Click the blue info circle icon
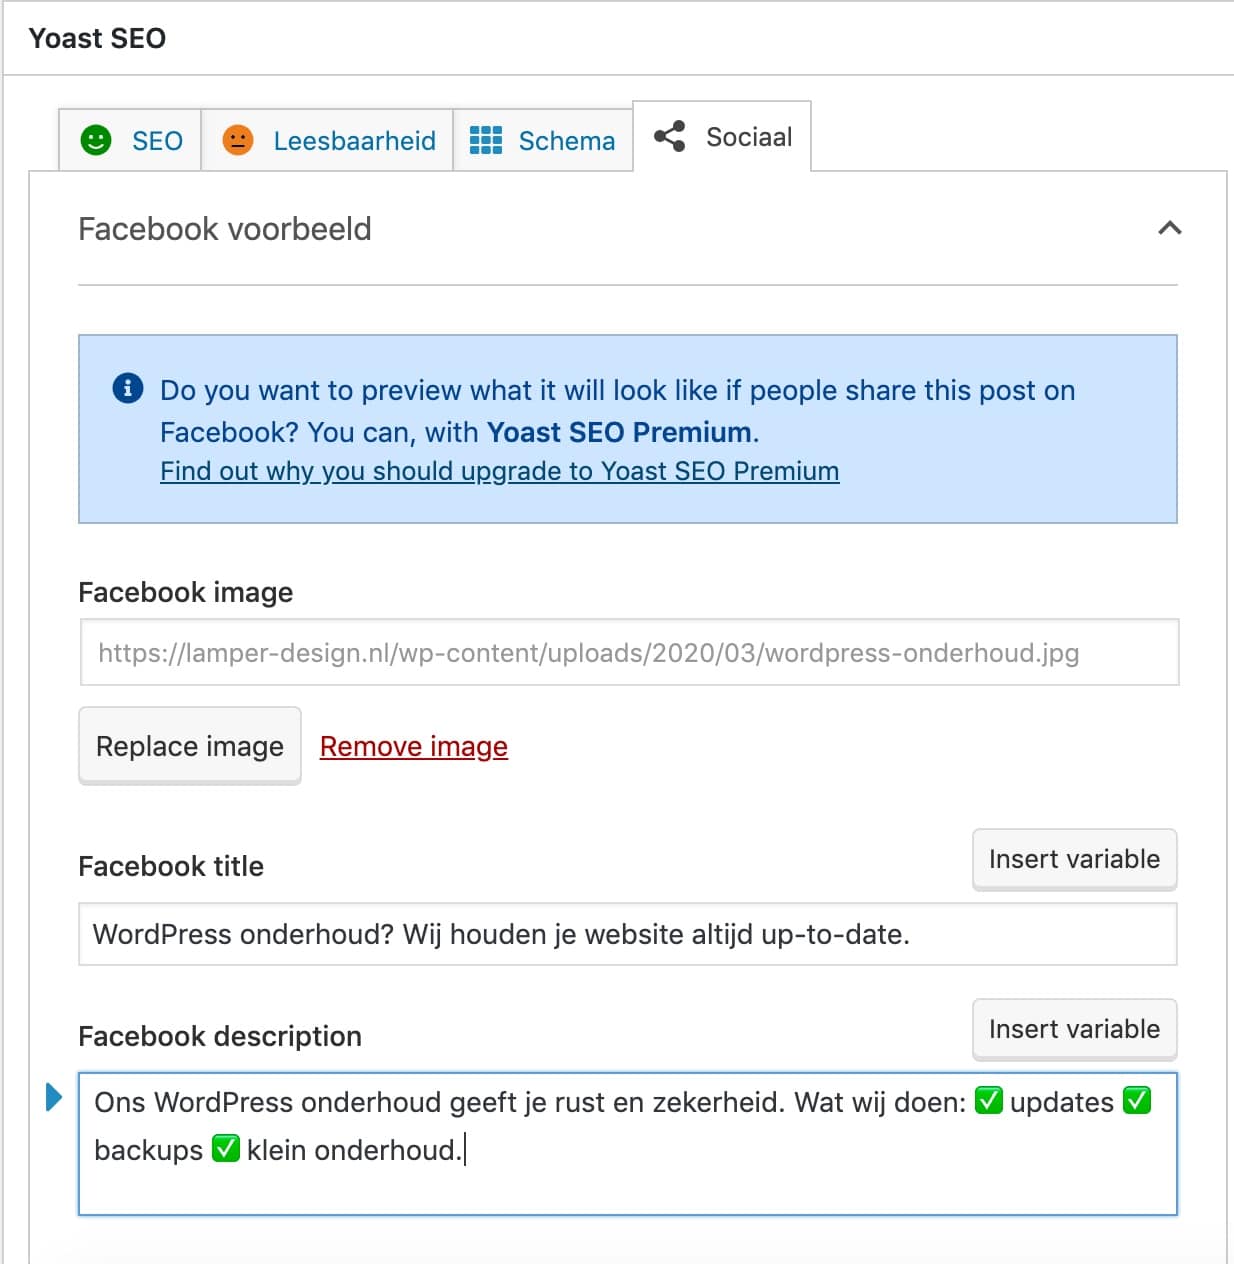 128,387
